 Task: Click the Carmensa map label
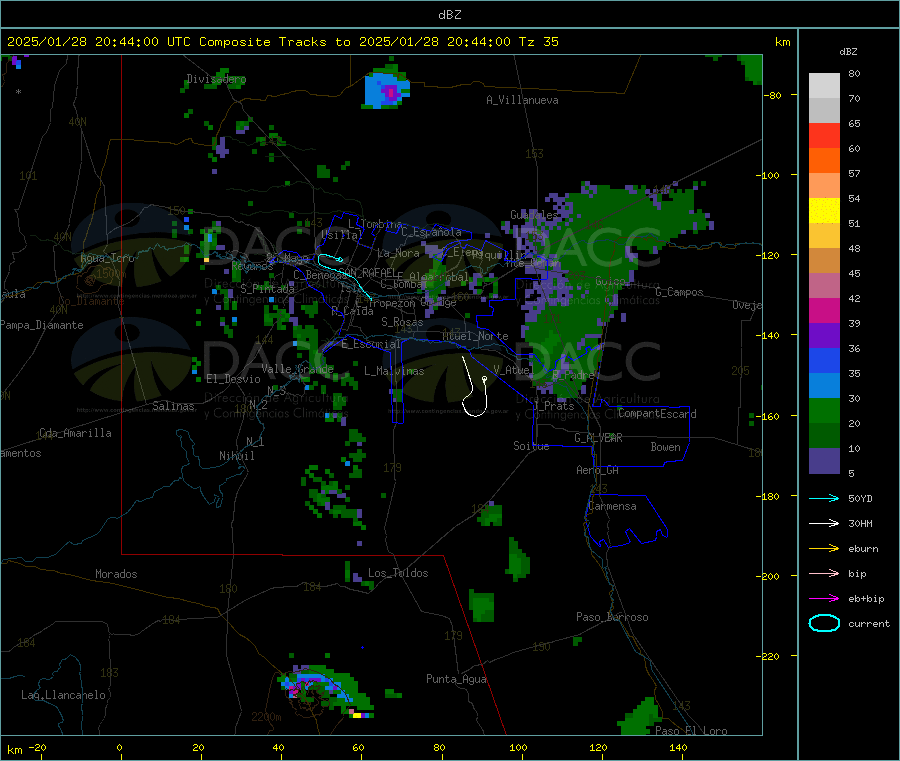click(x=612, y=506)
